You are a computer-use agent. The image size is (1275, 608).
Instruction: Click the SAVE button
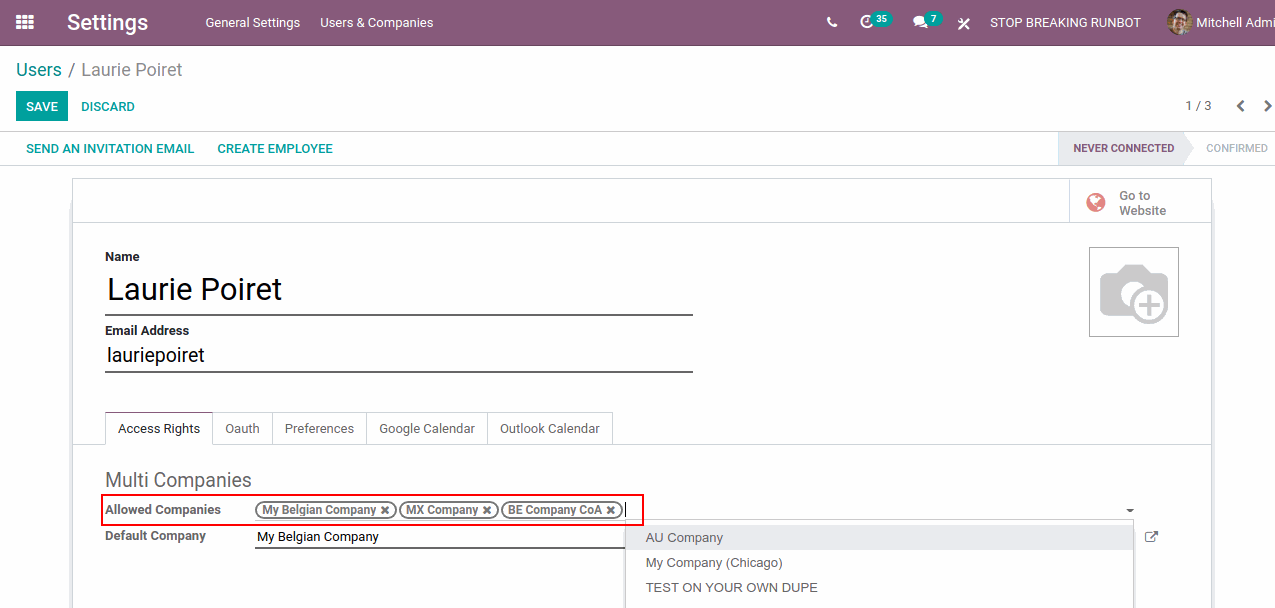[42, 106]
